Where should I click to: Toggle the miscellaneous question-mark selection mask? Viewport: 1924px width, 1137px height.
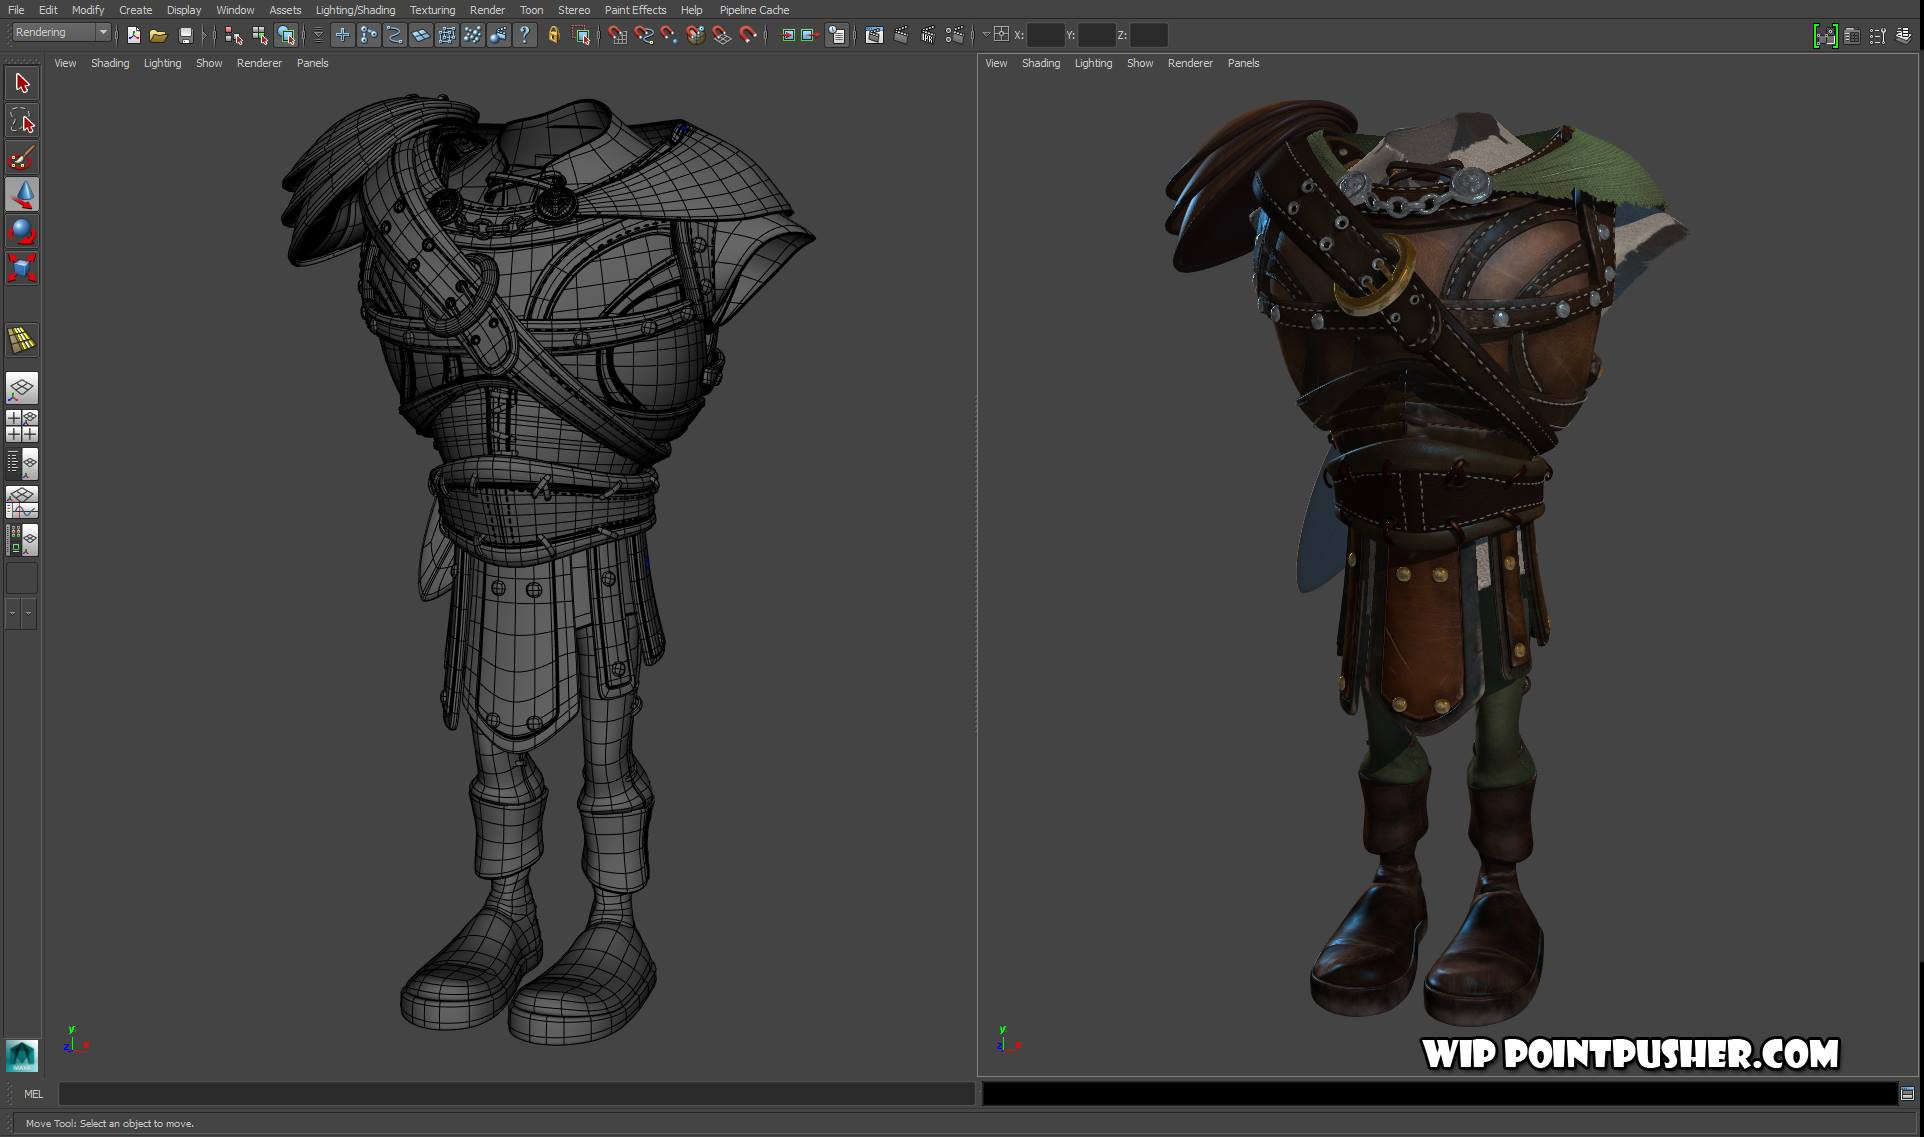(524, 35)
